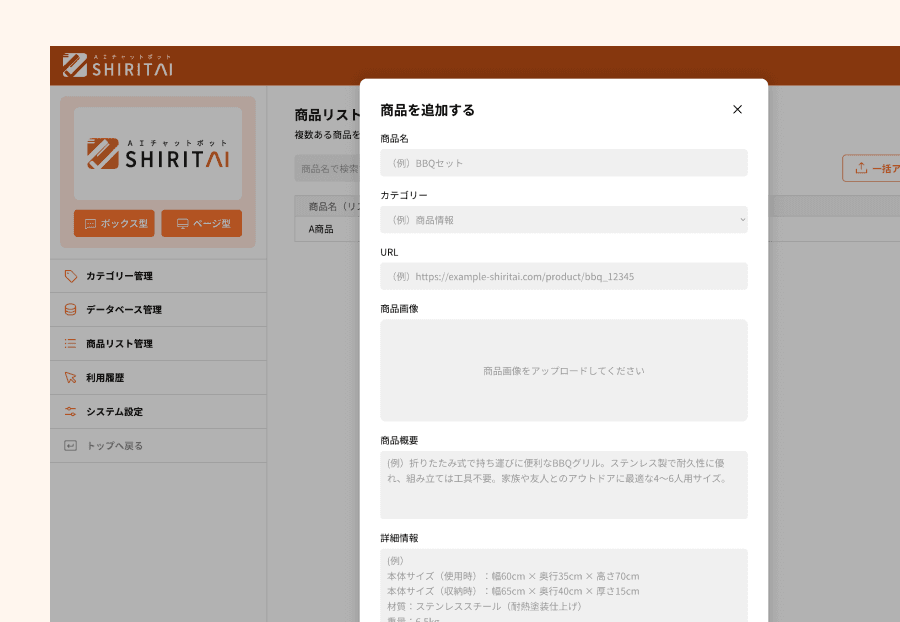Screen dimensions: 900x622
Task: Click the 一括 upload button
Action: click(x=871, y=168)
